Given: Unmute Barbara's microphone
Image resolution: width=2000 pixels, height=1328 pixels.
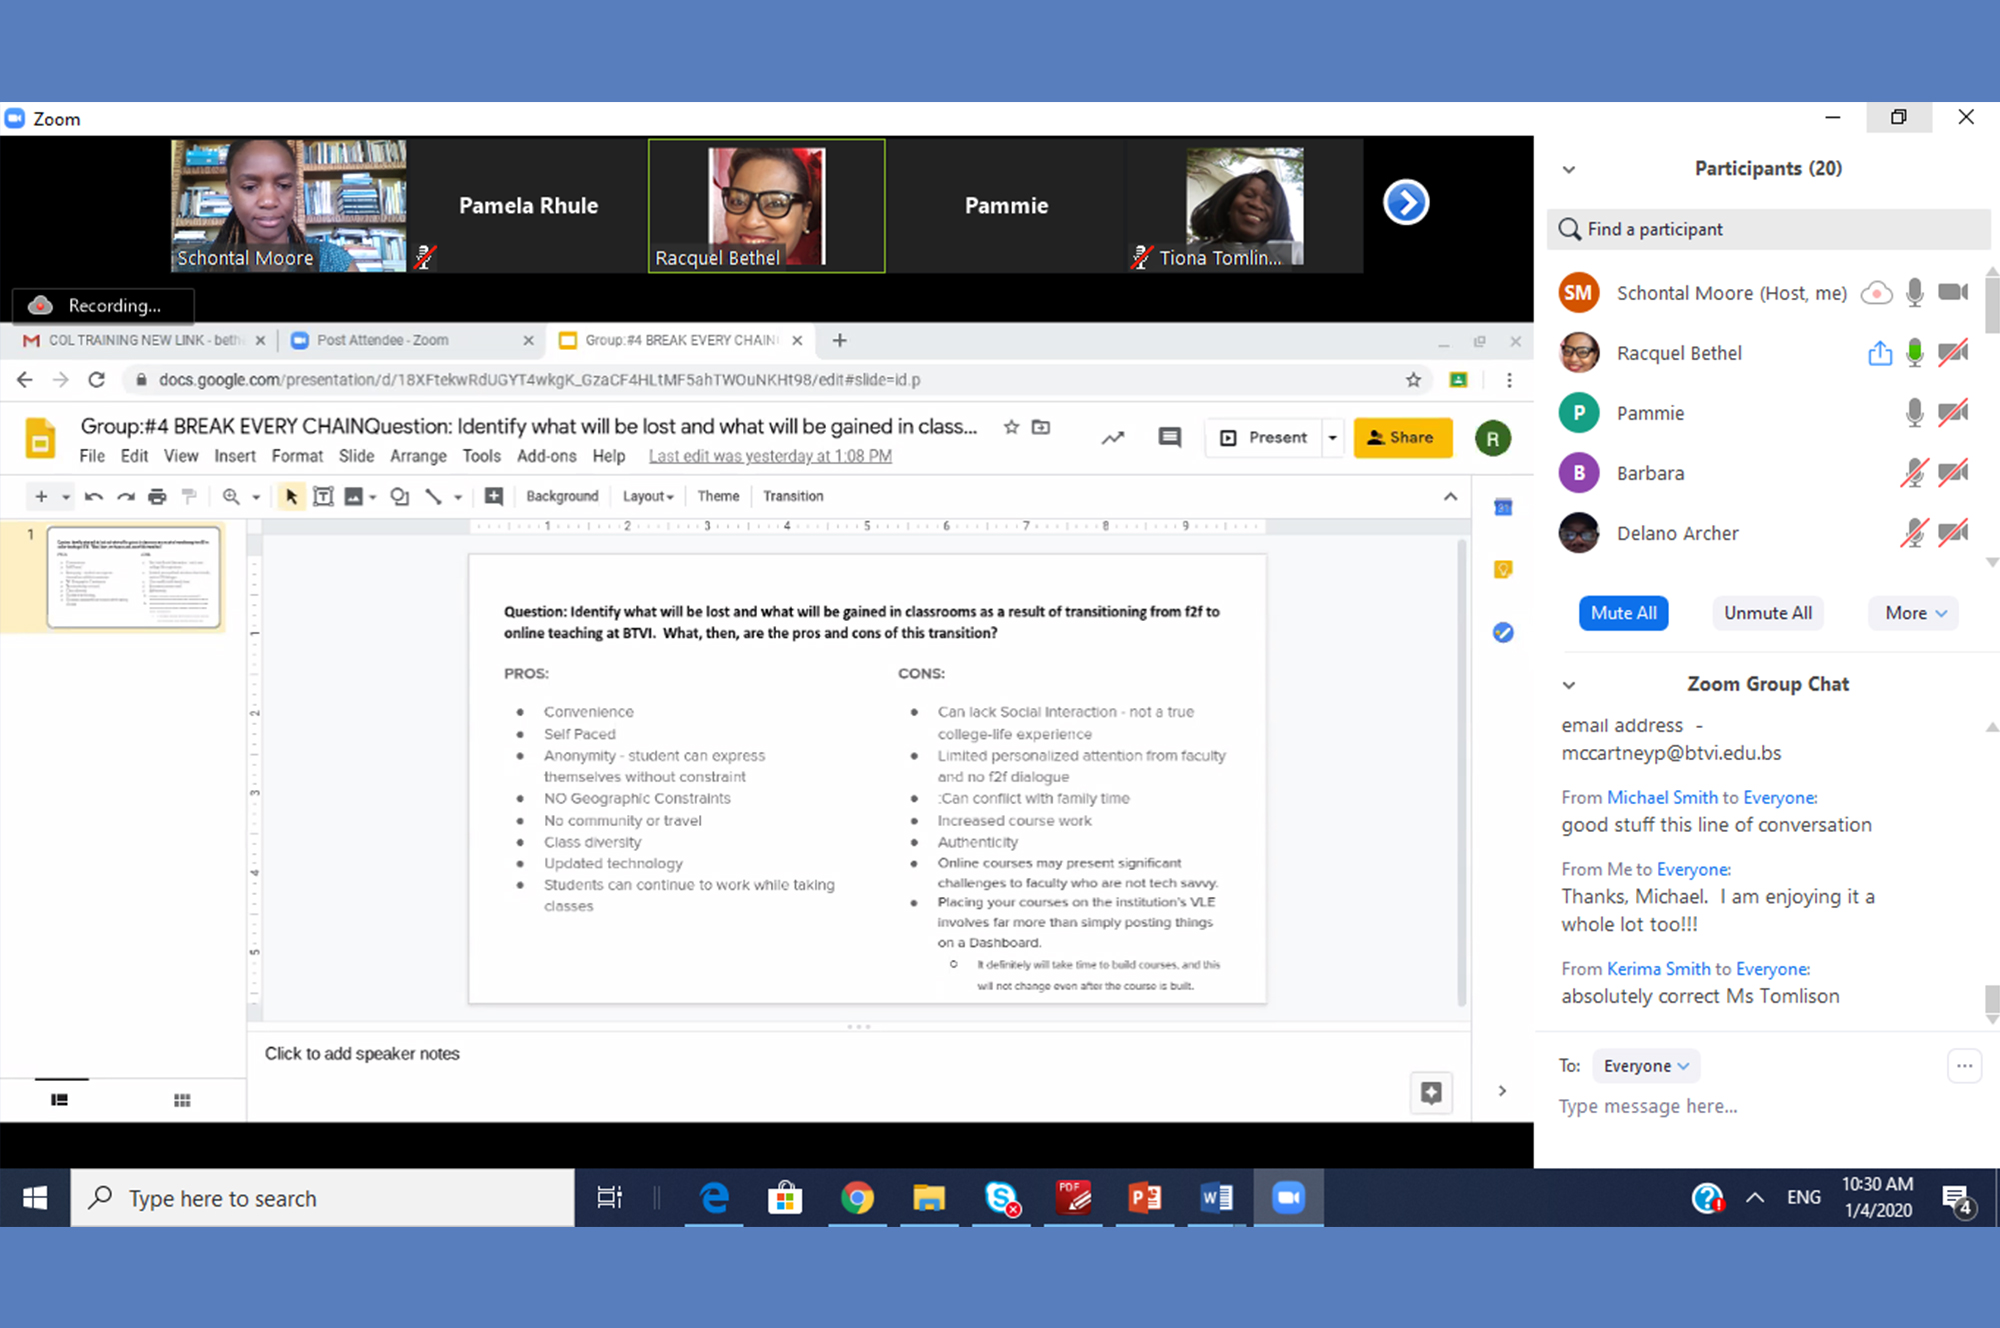Looking at the screenshot, I should [x=1914, y=473].
